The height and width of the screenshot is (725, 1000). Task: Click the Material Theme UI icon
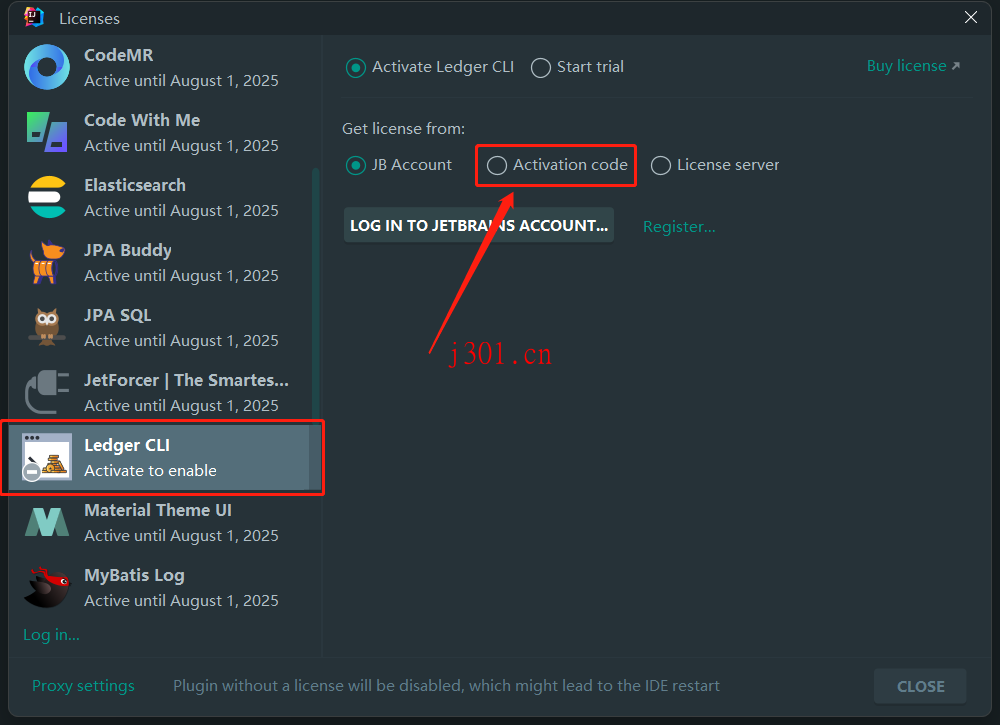(47, 522)
